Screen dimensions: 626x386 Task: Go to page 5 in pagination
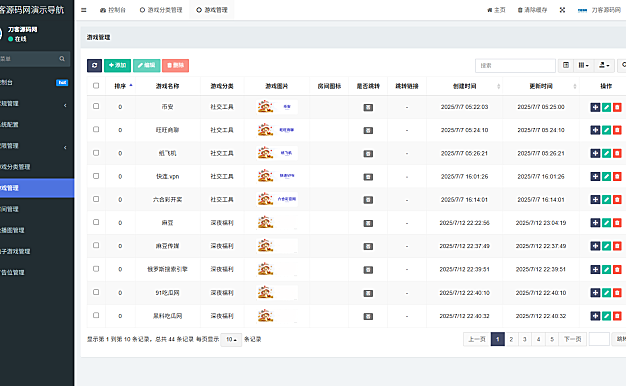click(552, 339)
